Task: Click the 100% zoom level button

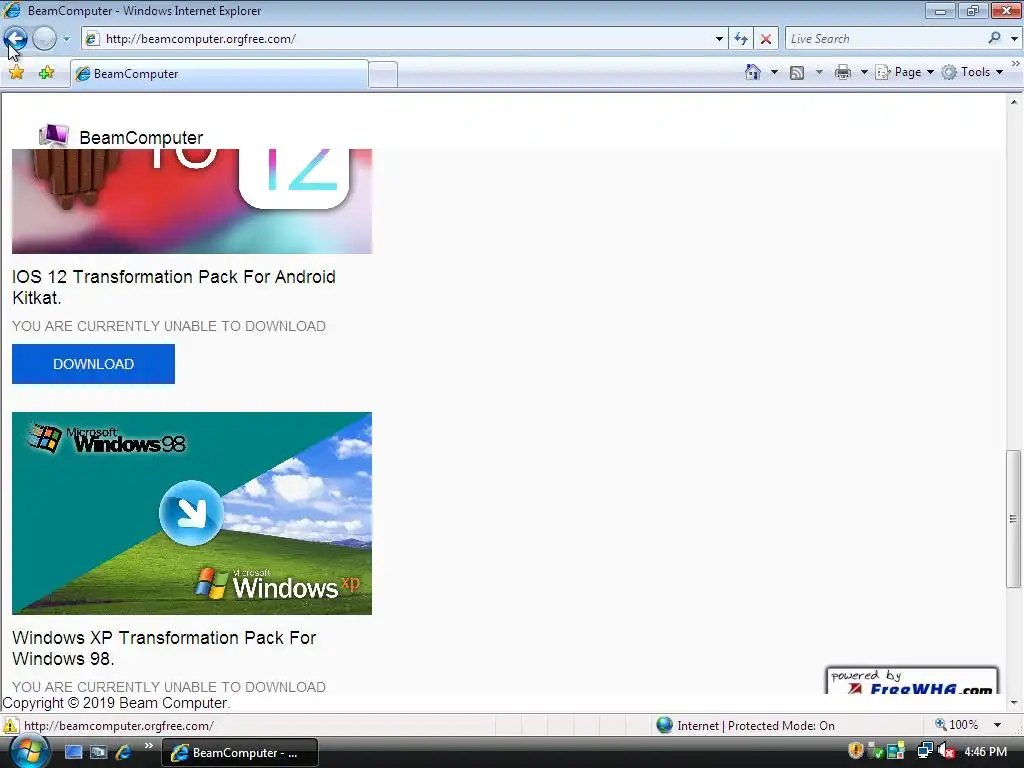Action: (957, 725)
